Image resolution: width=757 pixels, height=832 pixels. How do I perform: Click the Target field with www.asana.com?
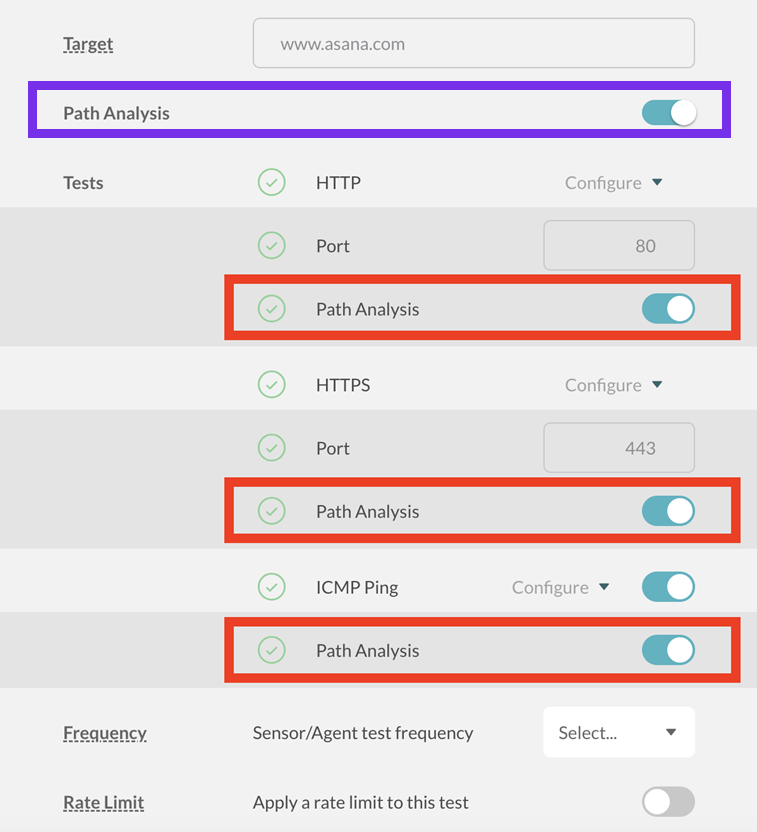coord(473,44)
